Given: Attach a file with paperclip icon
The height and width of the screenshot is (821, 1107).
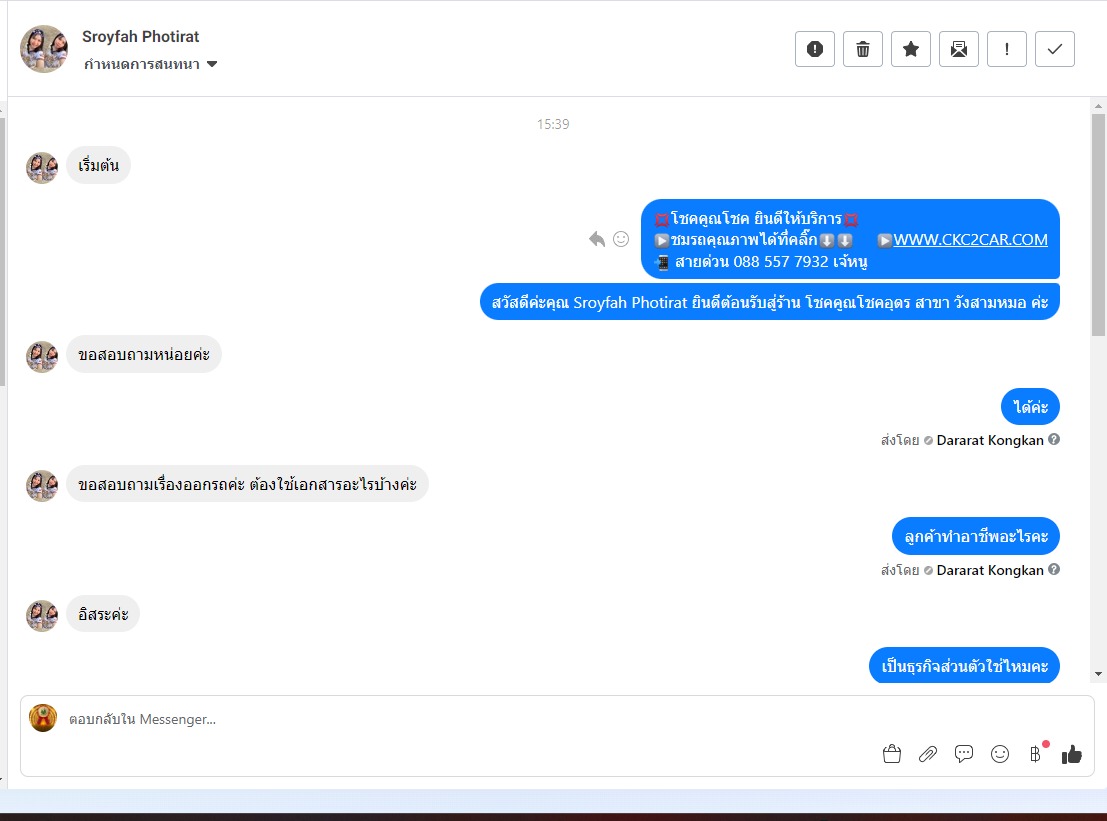Looking at the screenshot, I should tap(928, 754).
